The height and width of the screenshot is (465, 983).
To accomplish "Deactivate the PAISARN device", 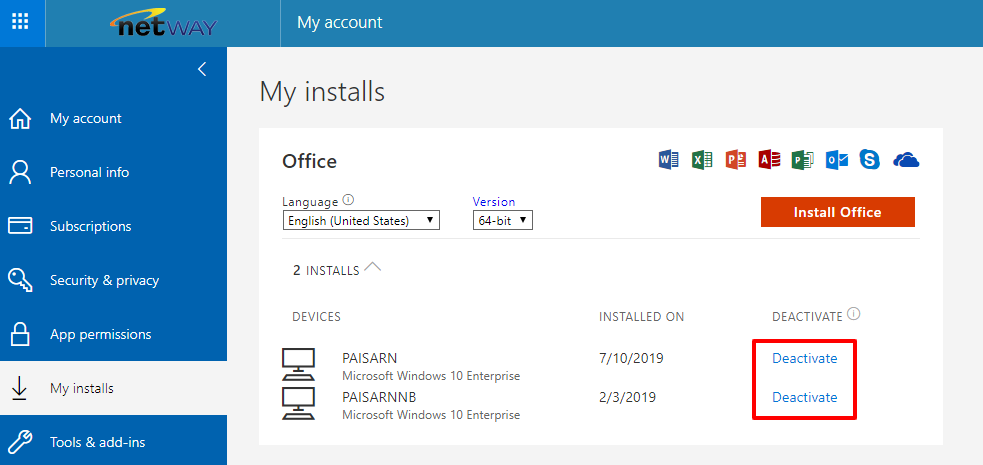I will click(804, 358).
